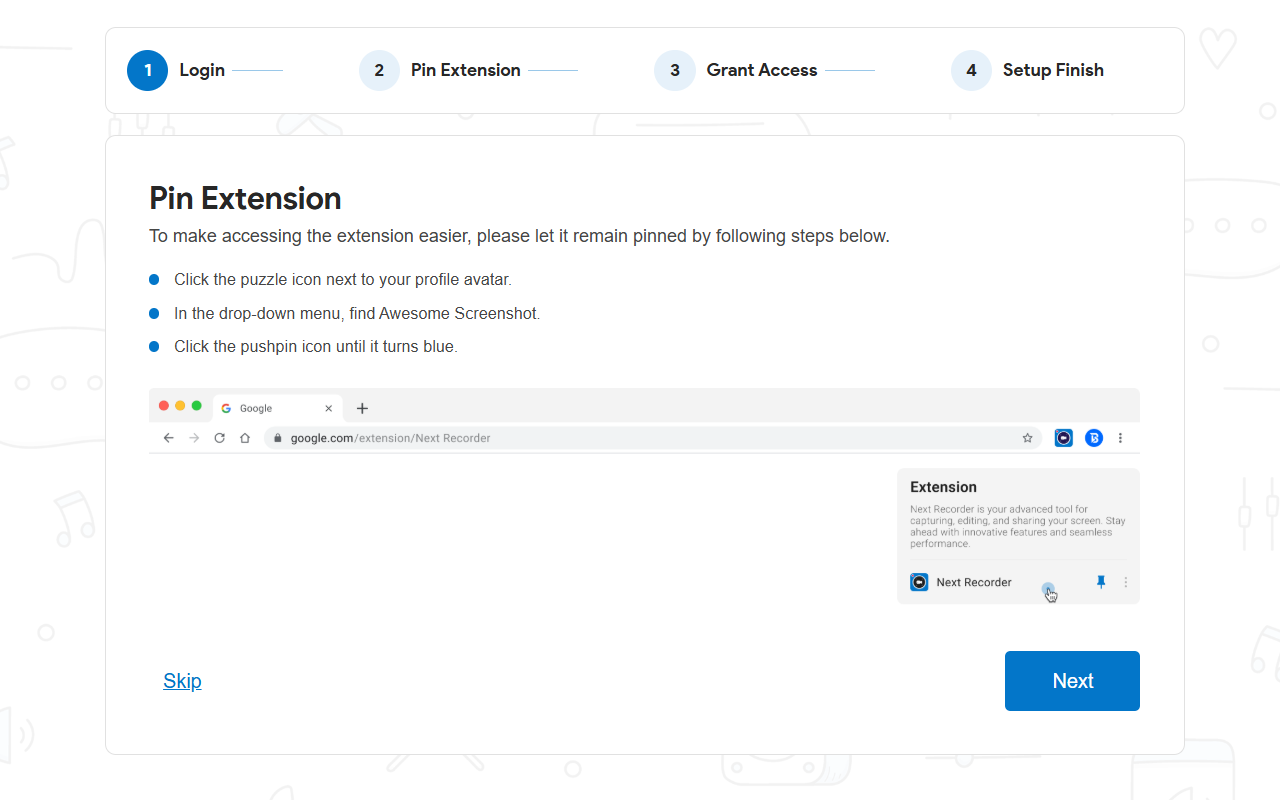1280x800 pixels.
Task: Click the Next Recorder extension icon in toolbar
Action: 1063,437
